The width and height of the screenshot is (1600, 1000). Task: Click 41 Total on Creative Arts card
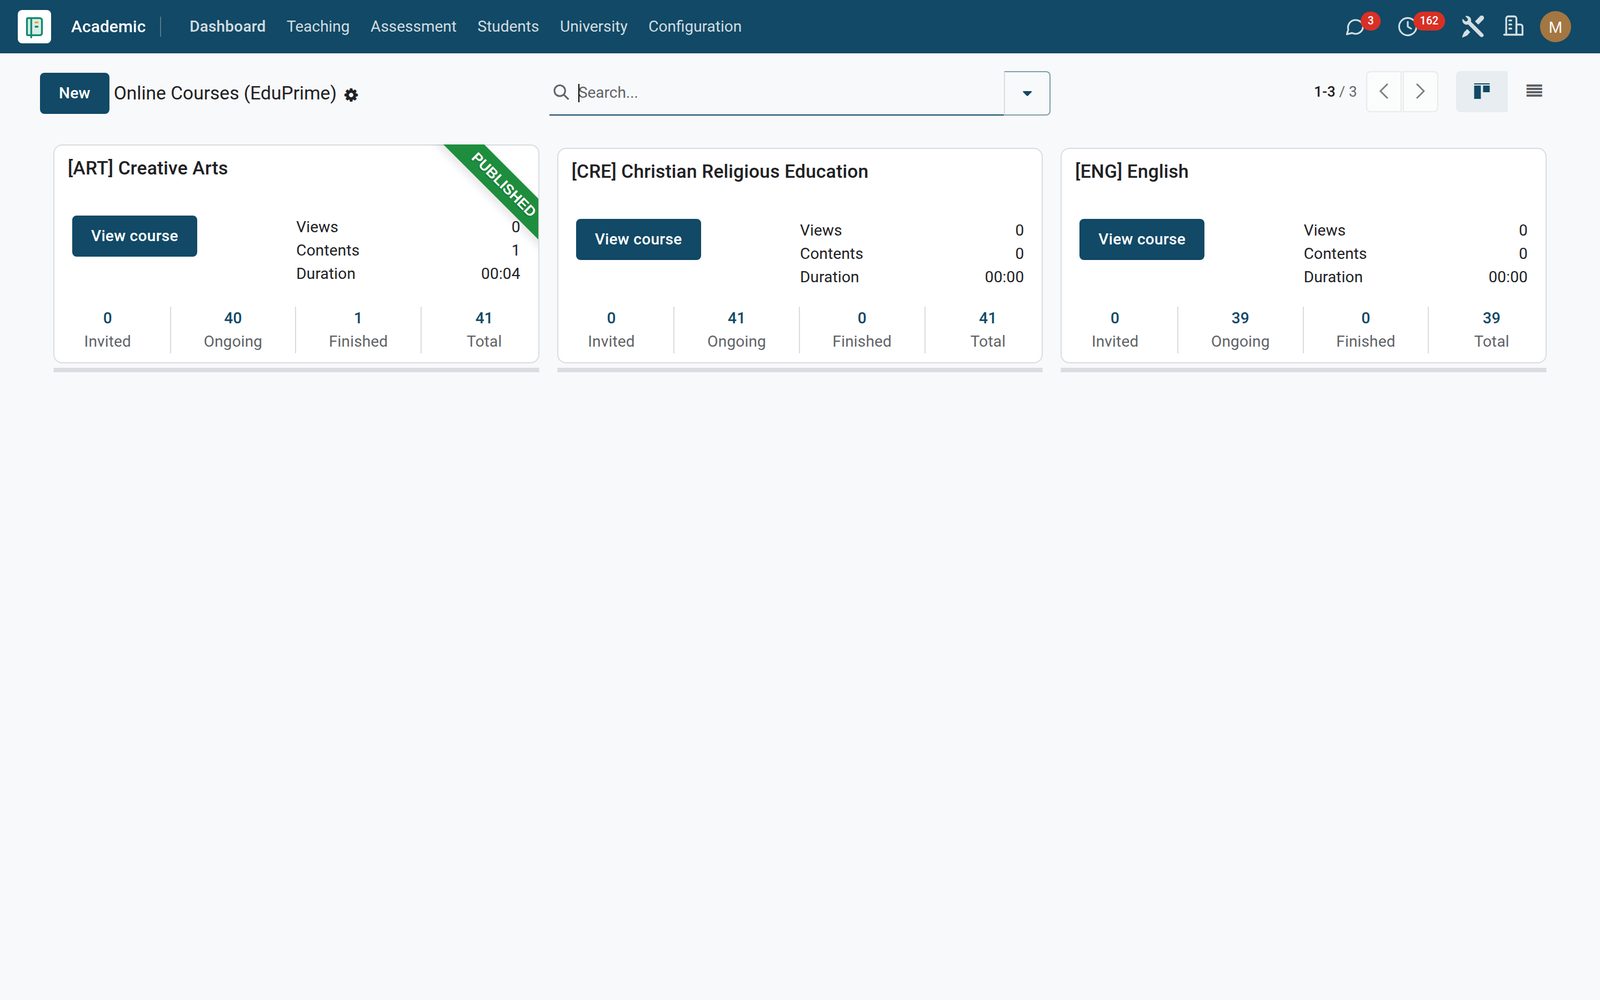[x=484, y=329]
